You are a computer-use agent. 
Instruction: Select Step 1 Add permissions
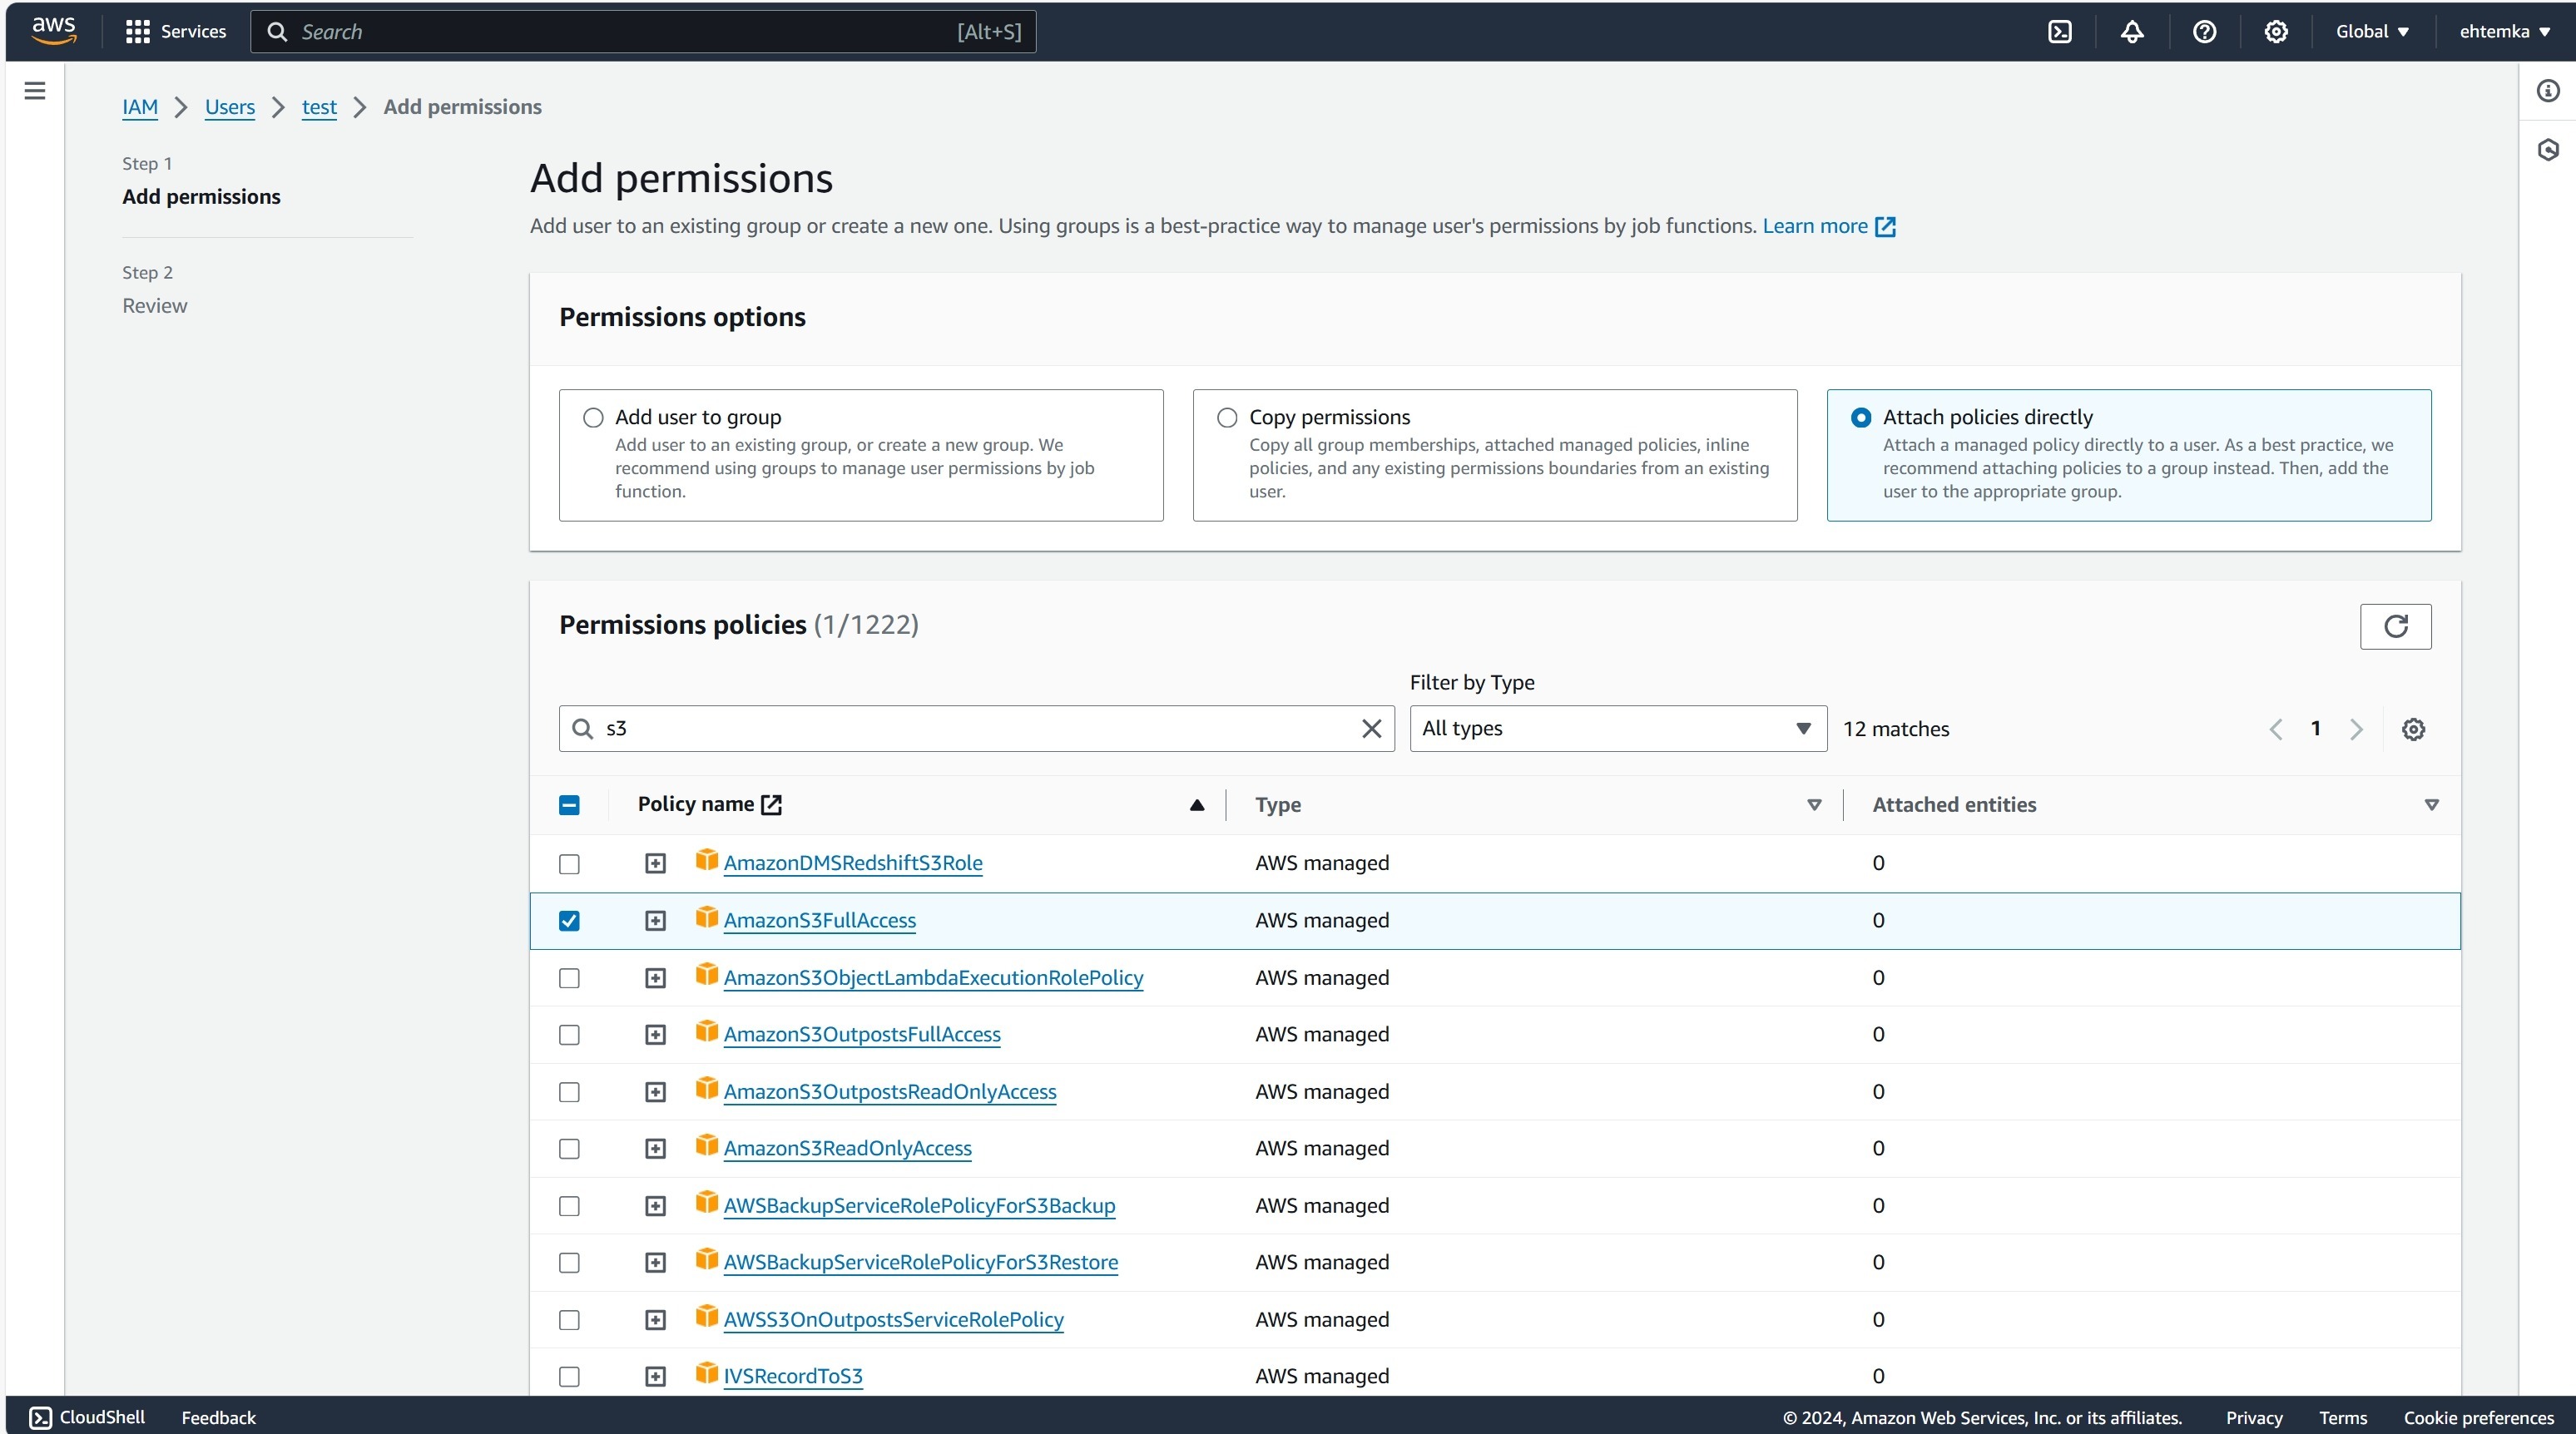coord(201,197)
